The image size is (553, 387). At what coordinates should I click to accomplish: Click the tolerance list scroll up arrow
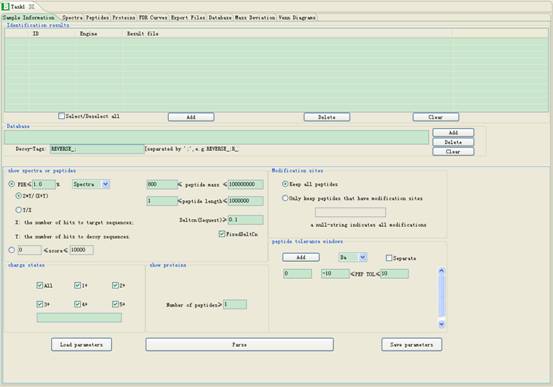coord(441,271)
